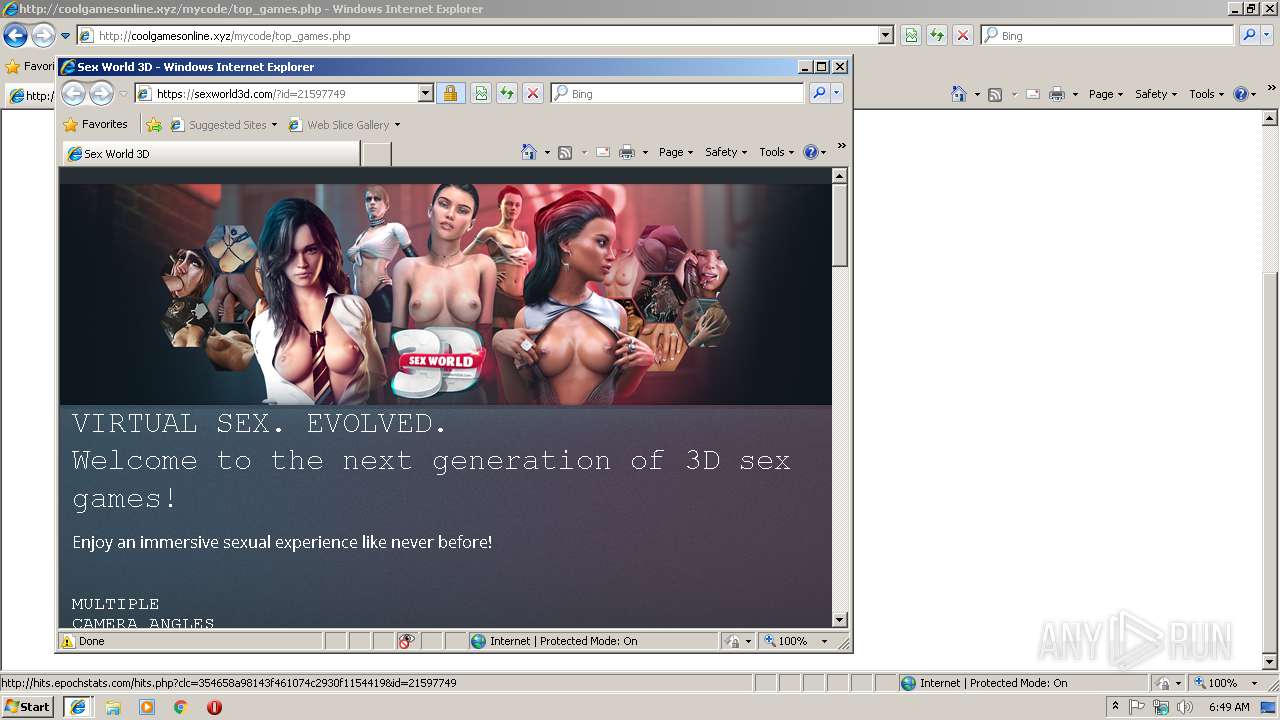Open the Tools menu in the main window
The image size is (1280, 720).
click(1206, 94)
